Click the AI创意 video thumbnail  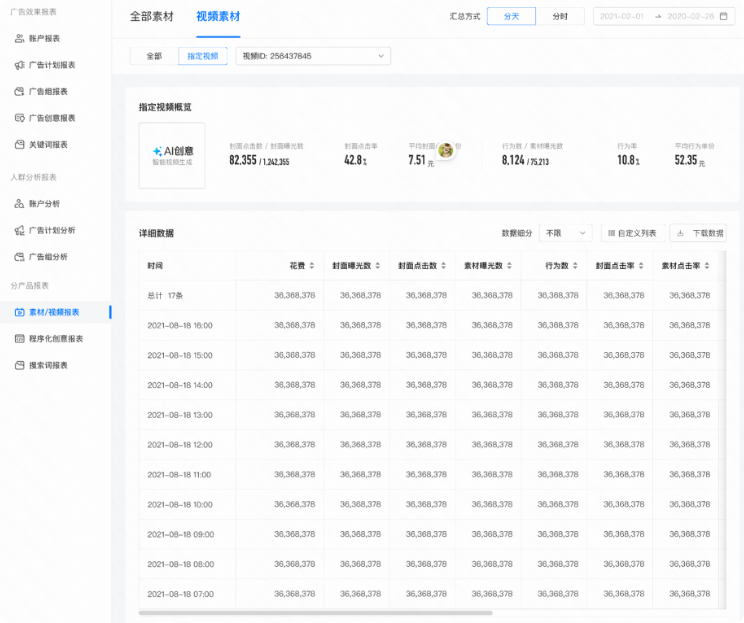point(172,156)
